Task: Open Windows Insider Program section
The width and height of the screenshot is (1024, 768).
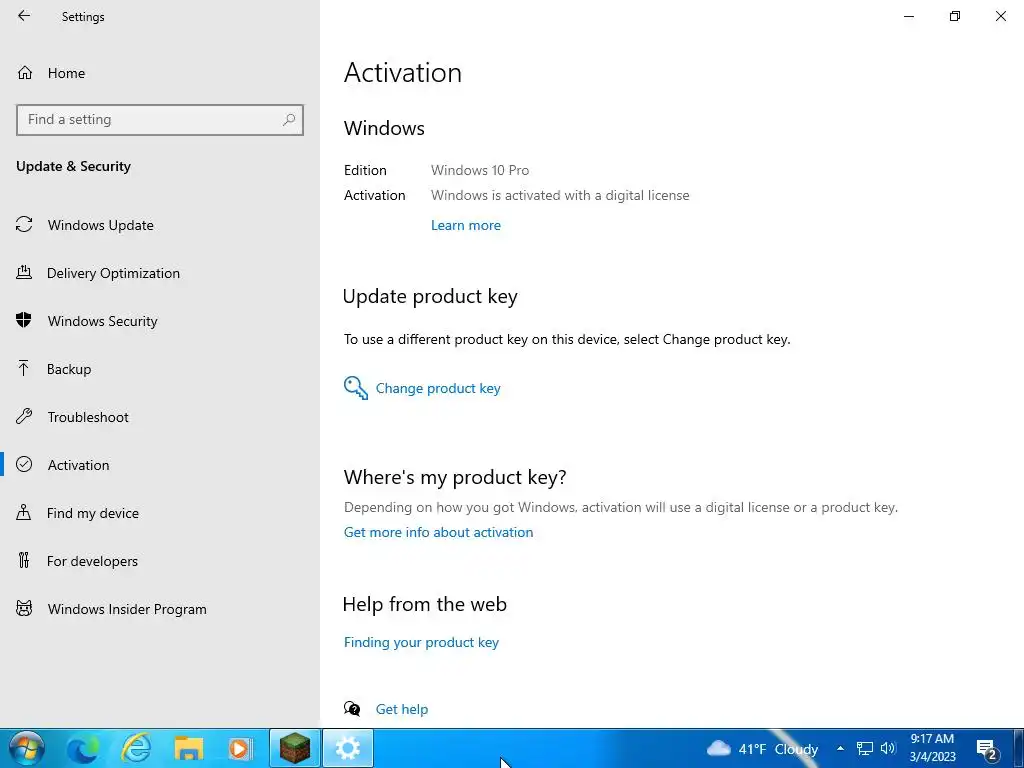Action: (x=160, y=609)
